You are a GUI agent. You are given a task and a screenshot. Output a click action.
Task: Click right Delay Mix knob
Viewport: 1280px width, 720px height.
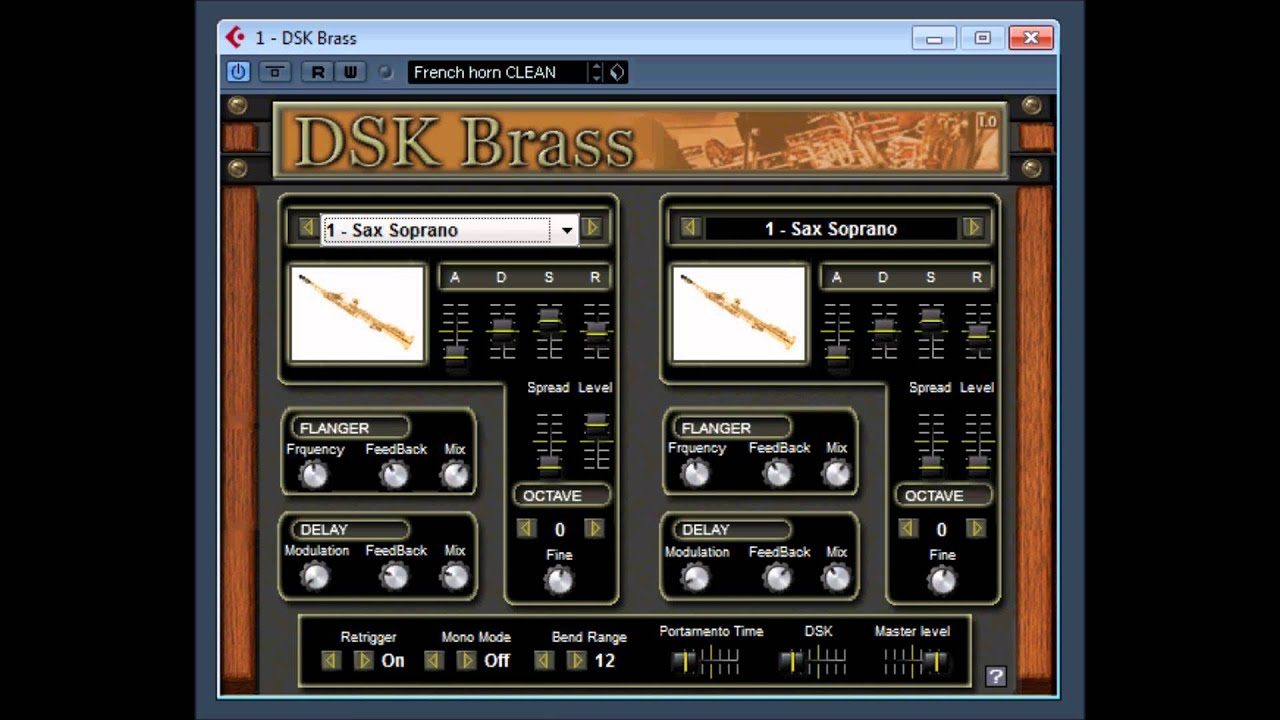click(836, 577)
